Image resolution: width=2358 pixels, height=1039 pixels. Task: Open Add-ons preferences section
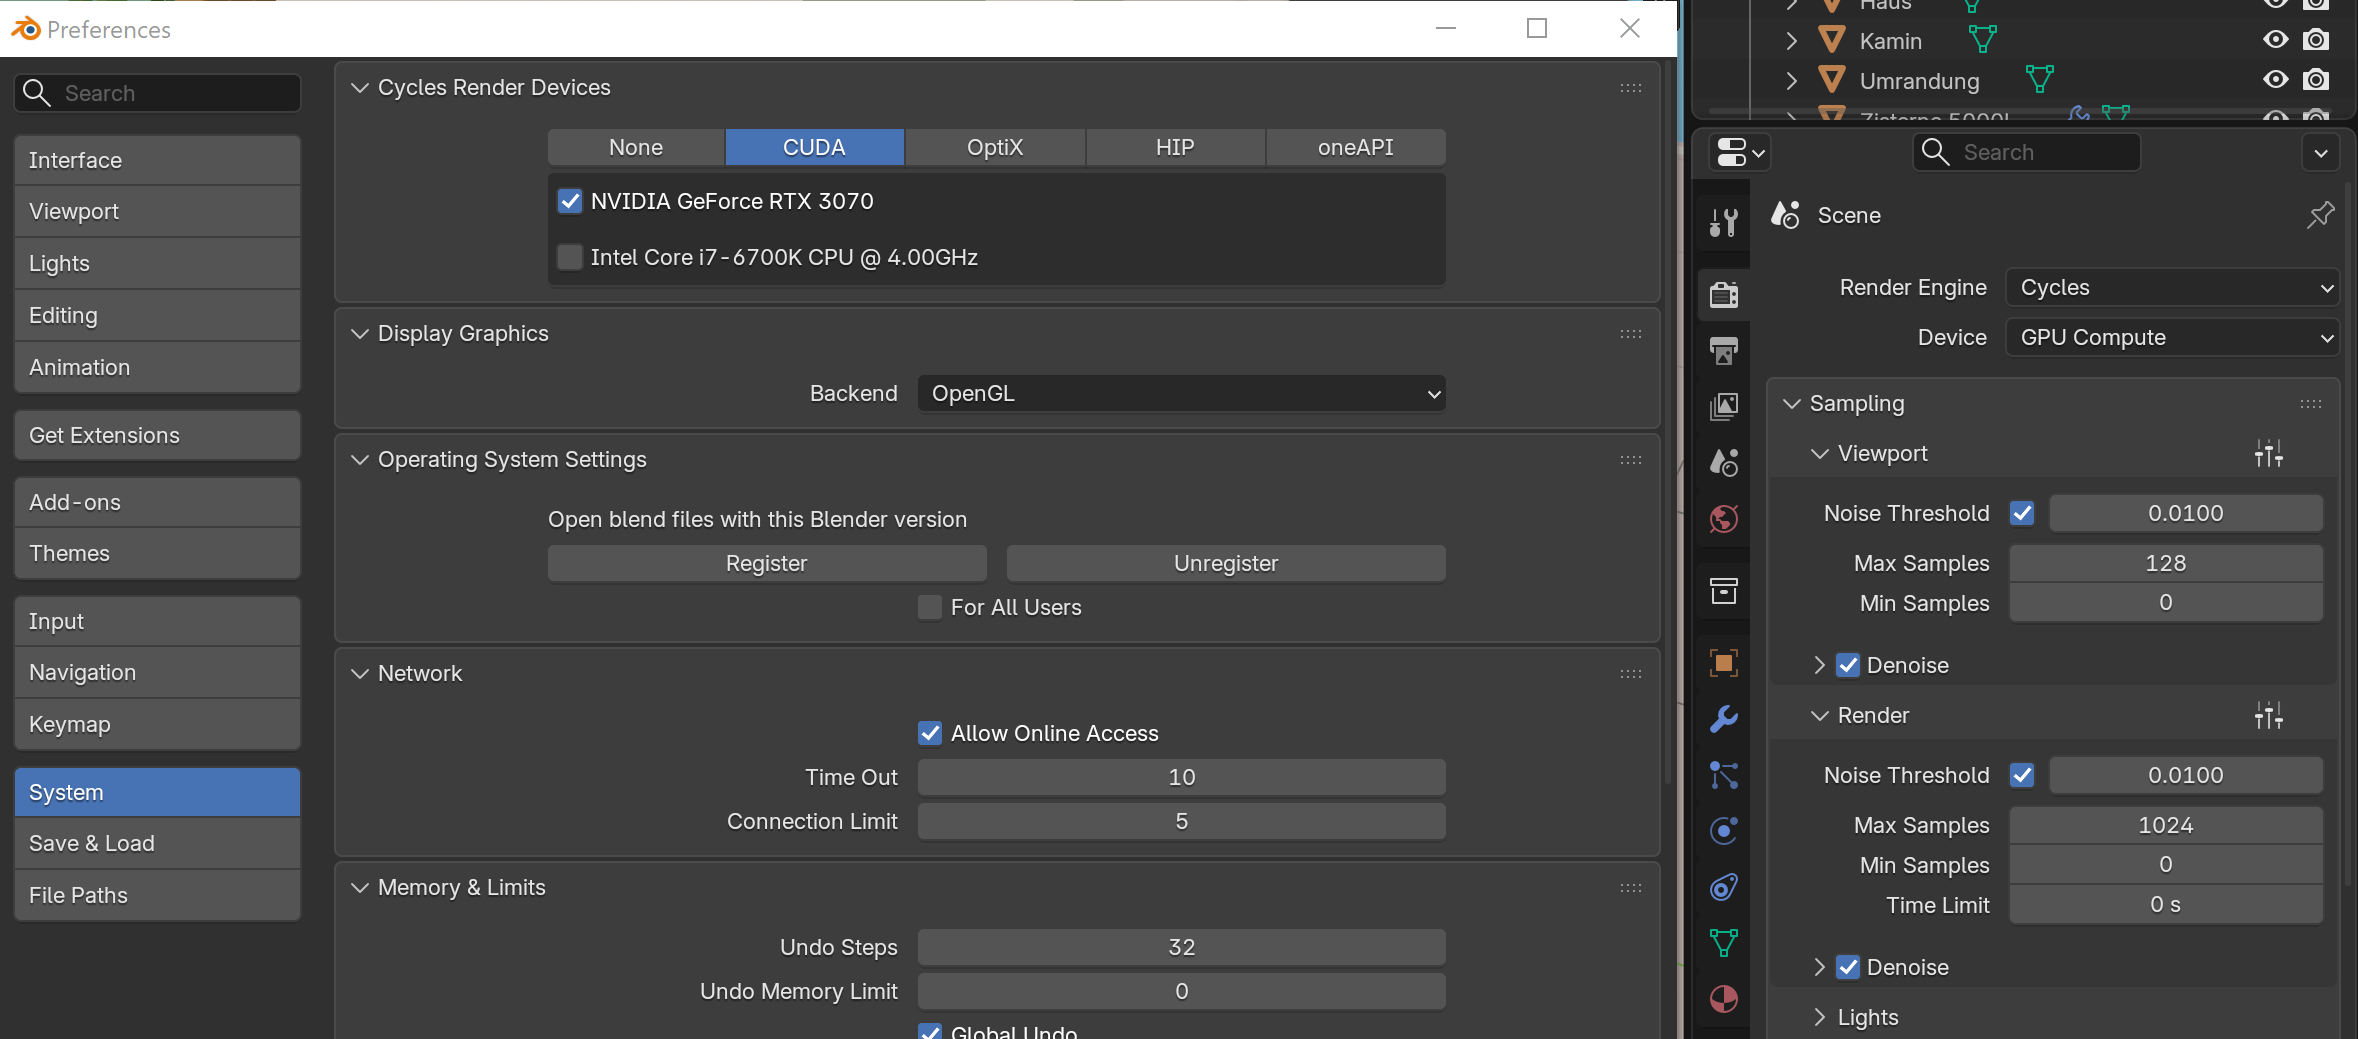coord(157,502)
